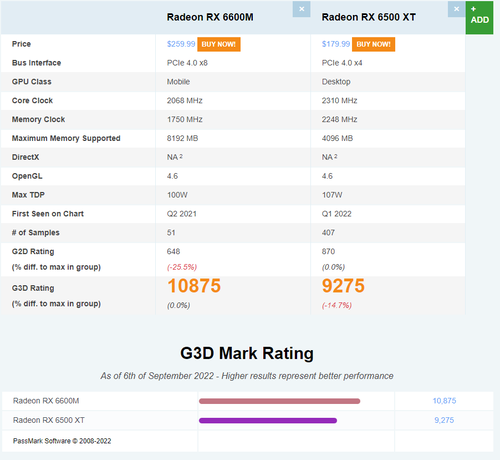500x460 pixels.
Task: Click the 9,275 score link in chart
Action: pyautogui.click(x=444, y=420)
